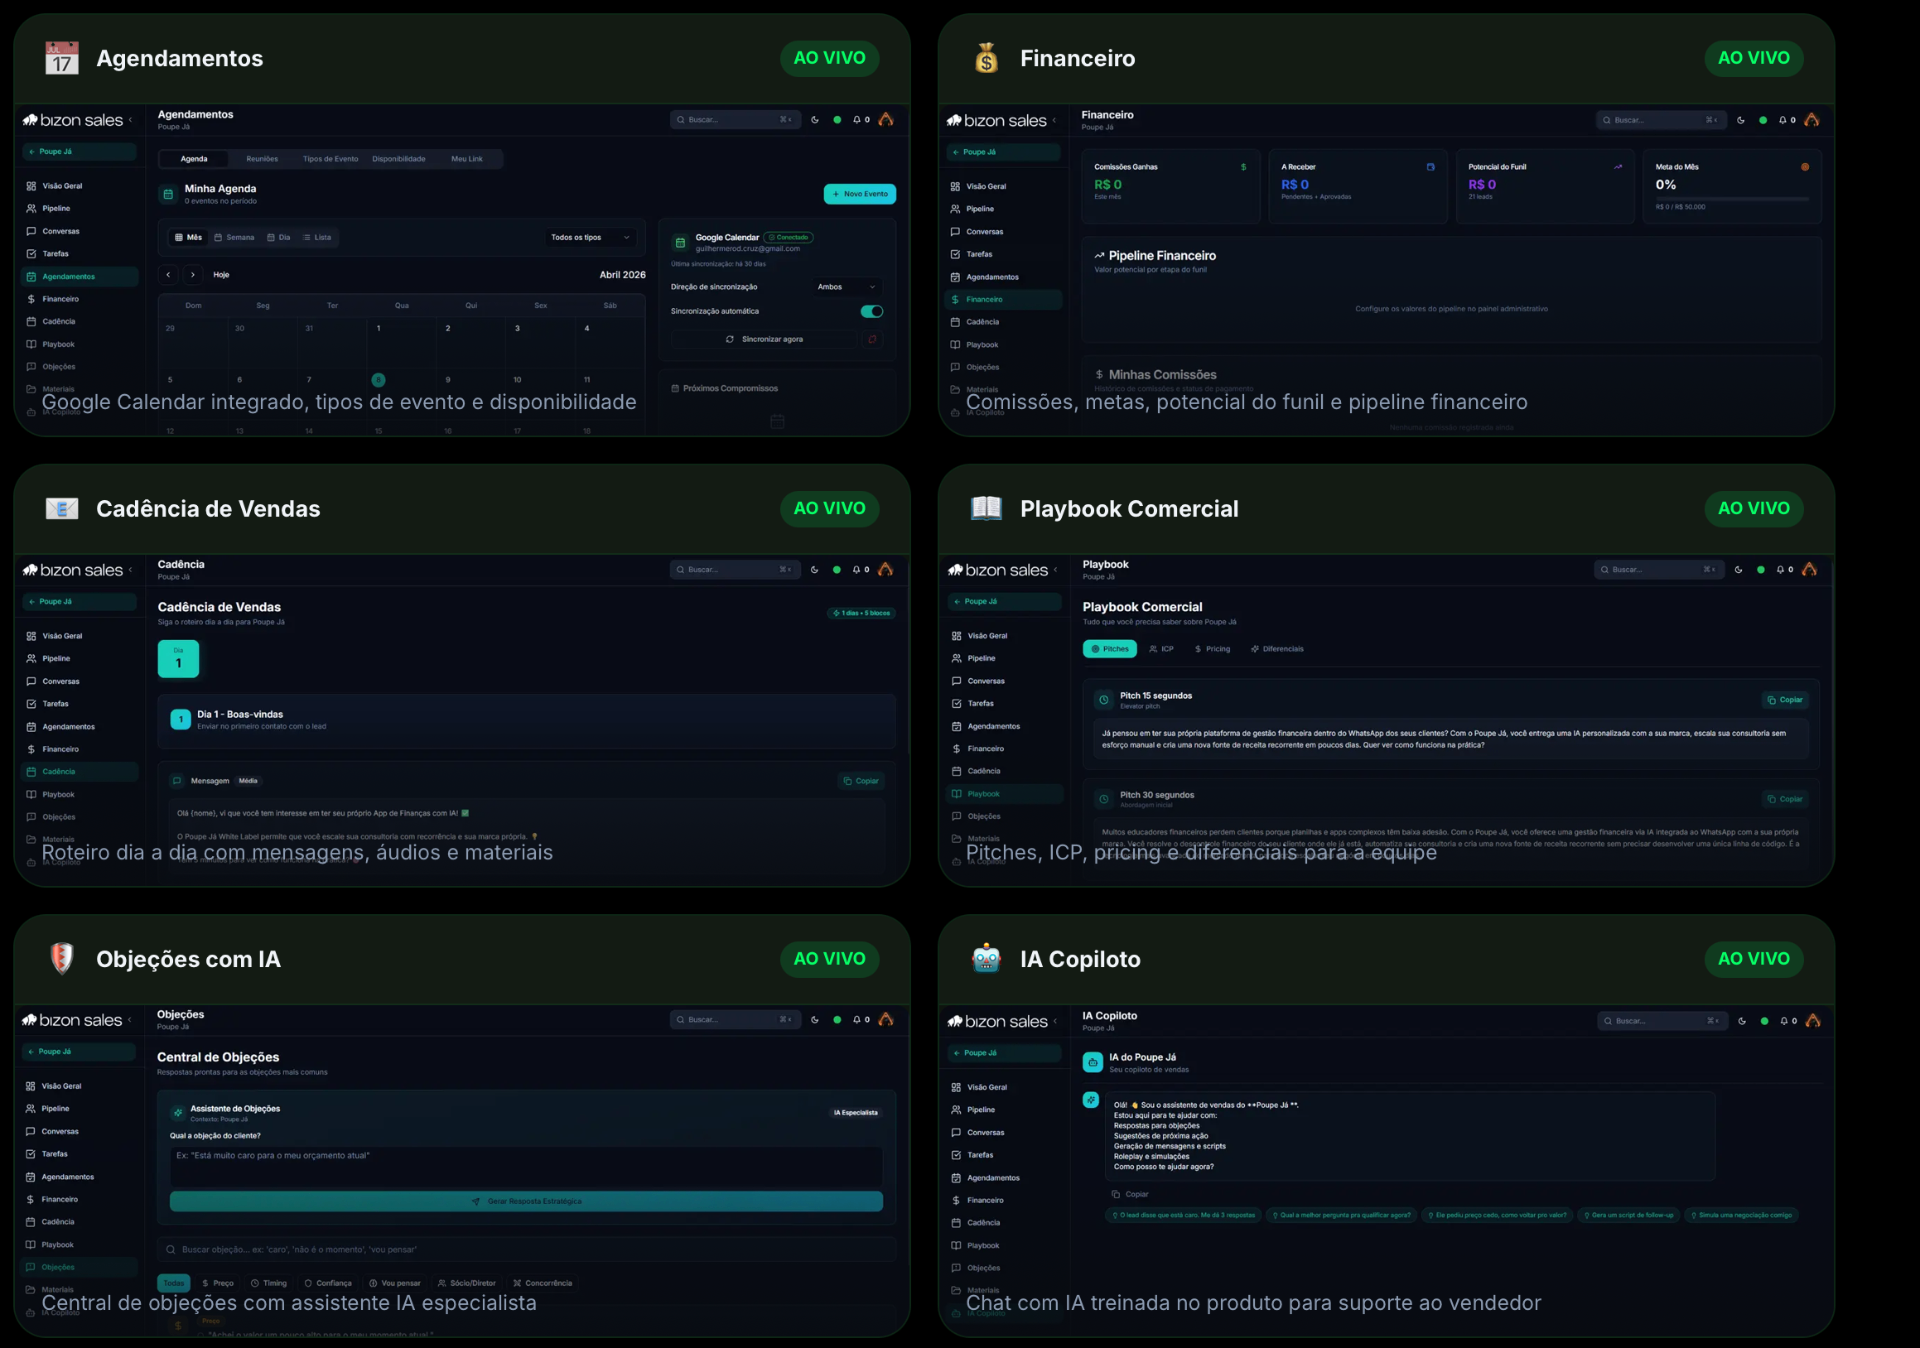Image resolution: width=1920 pixels, height=1348 pixels.
Task: Click the Assistente de Objeções sparkle icon
Action: coord(178,1112)
